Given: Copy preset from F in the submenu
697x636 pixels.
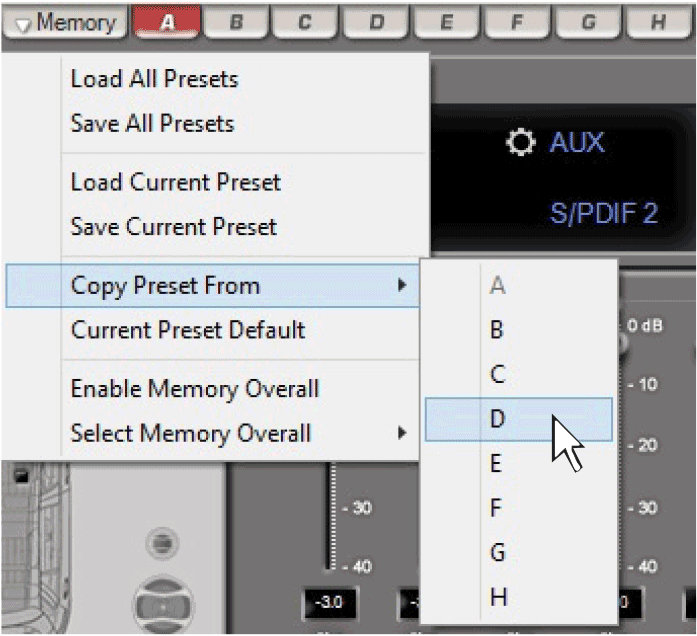Looking at the screenshot, I should 519,508.
